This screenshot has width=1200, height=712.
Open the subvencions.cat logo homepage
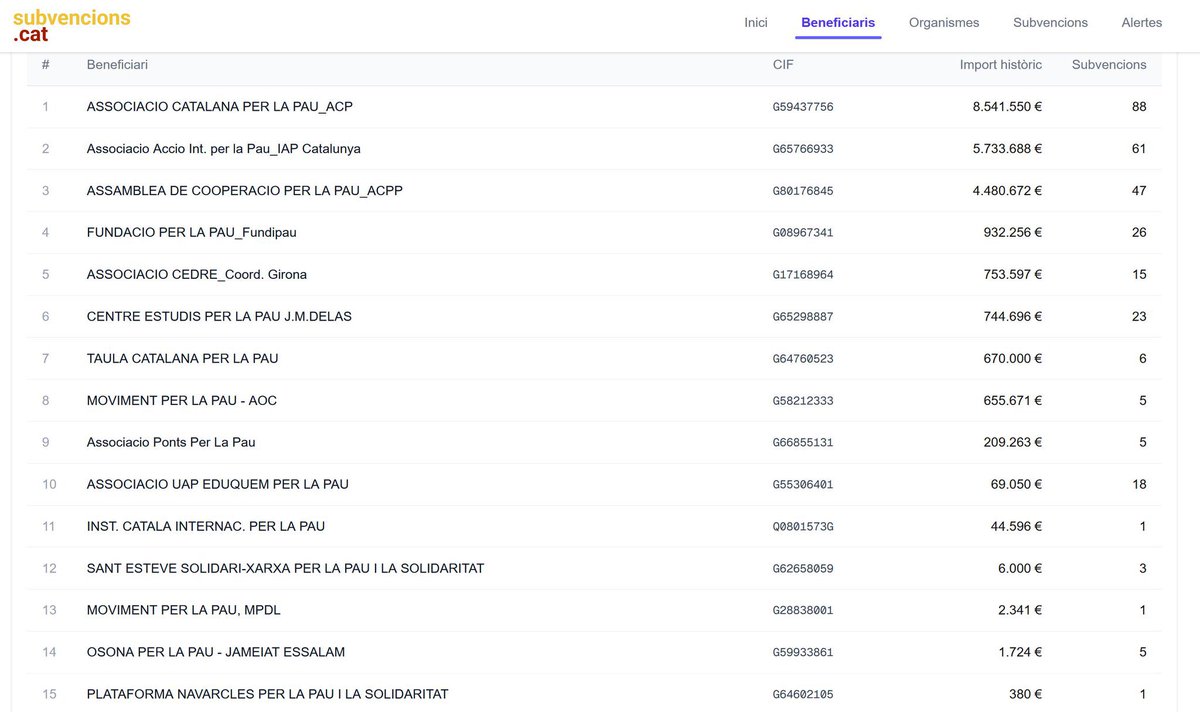(x=71, y=25)
